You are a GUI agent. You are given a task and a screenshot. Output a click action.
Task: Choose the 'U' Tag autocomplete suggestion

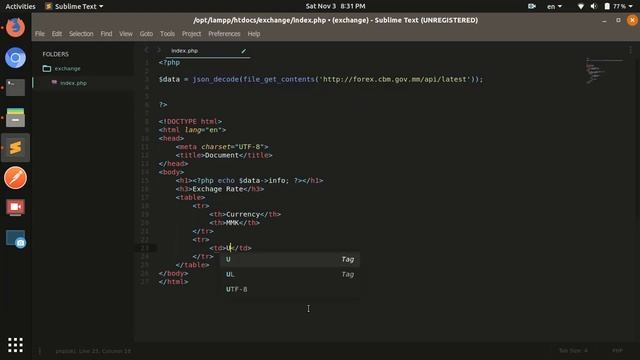click(290, 259)
